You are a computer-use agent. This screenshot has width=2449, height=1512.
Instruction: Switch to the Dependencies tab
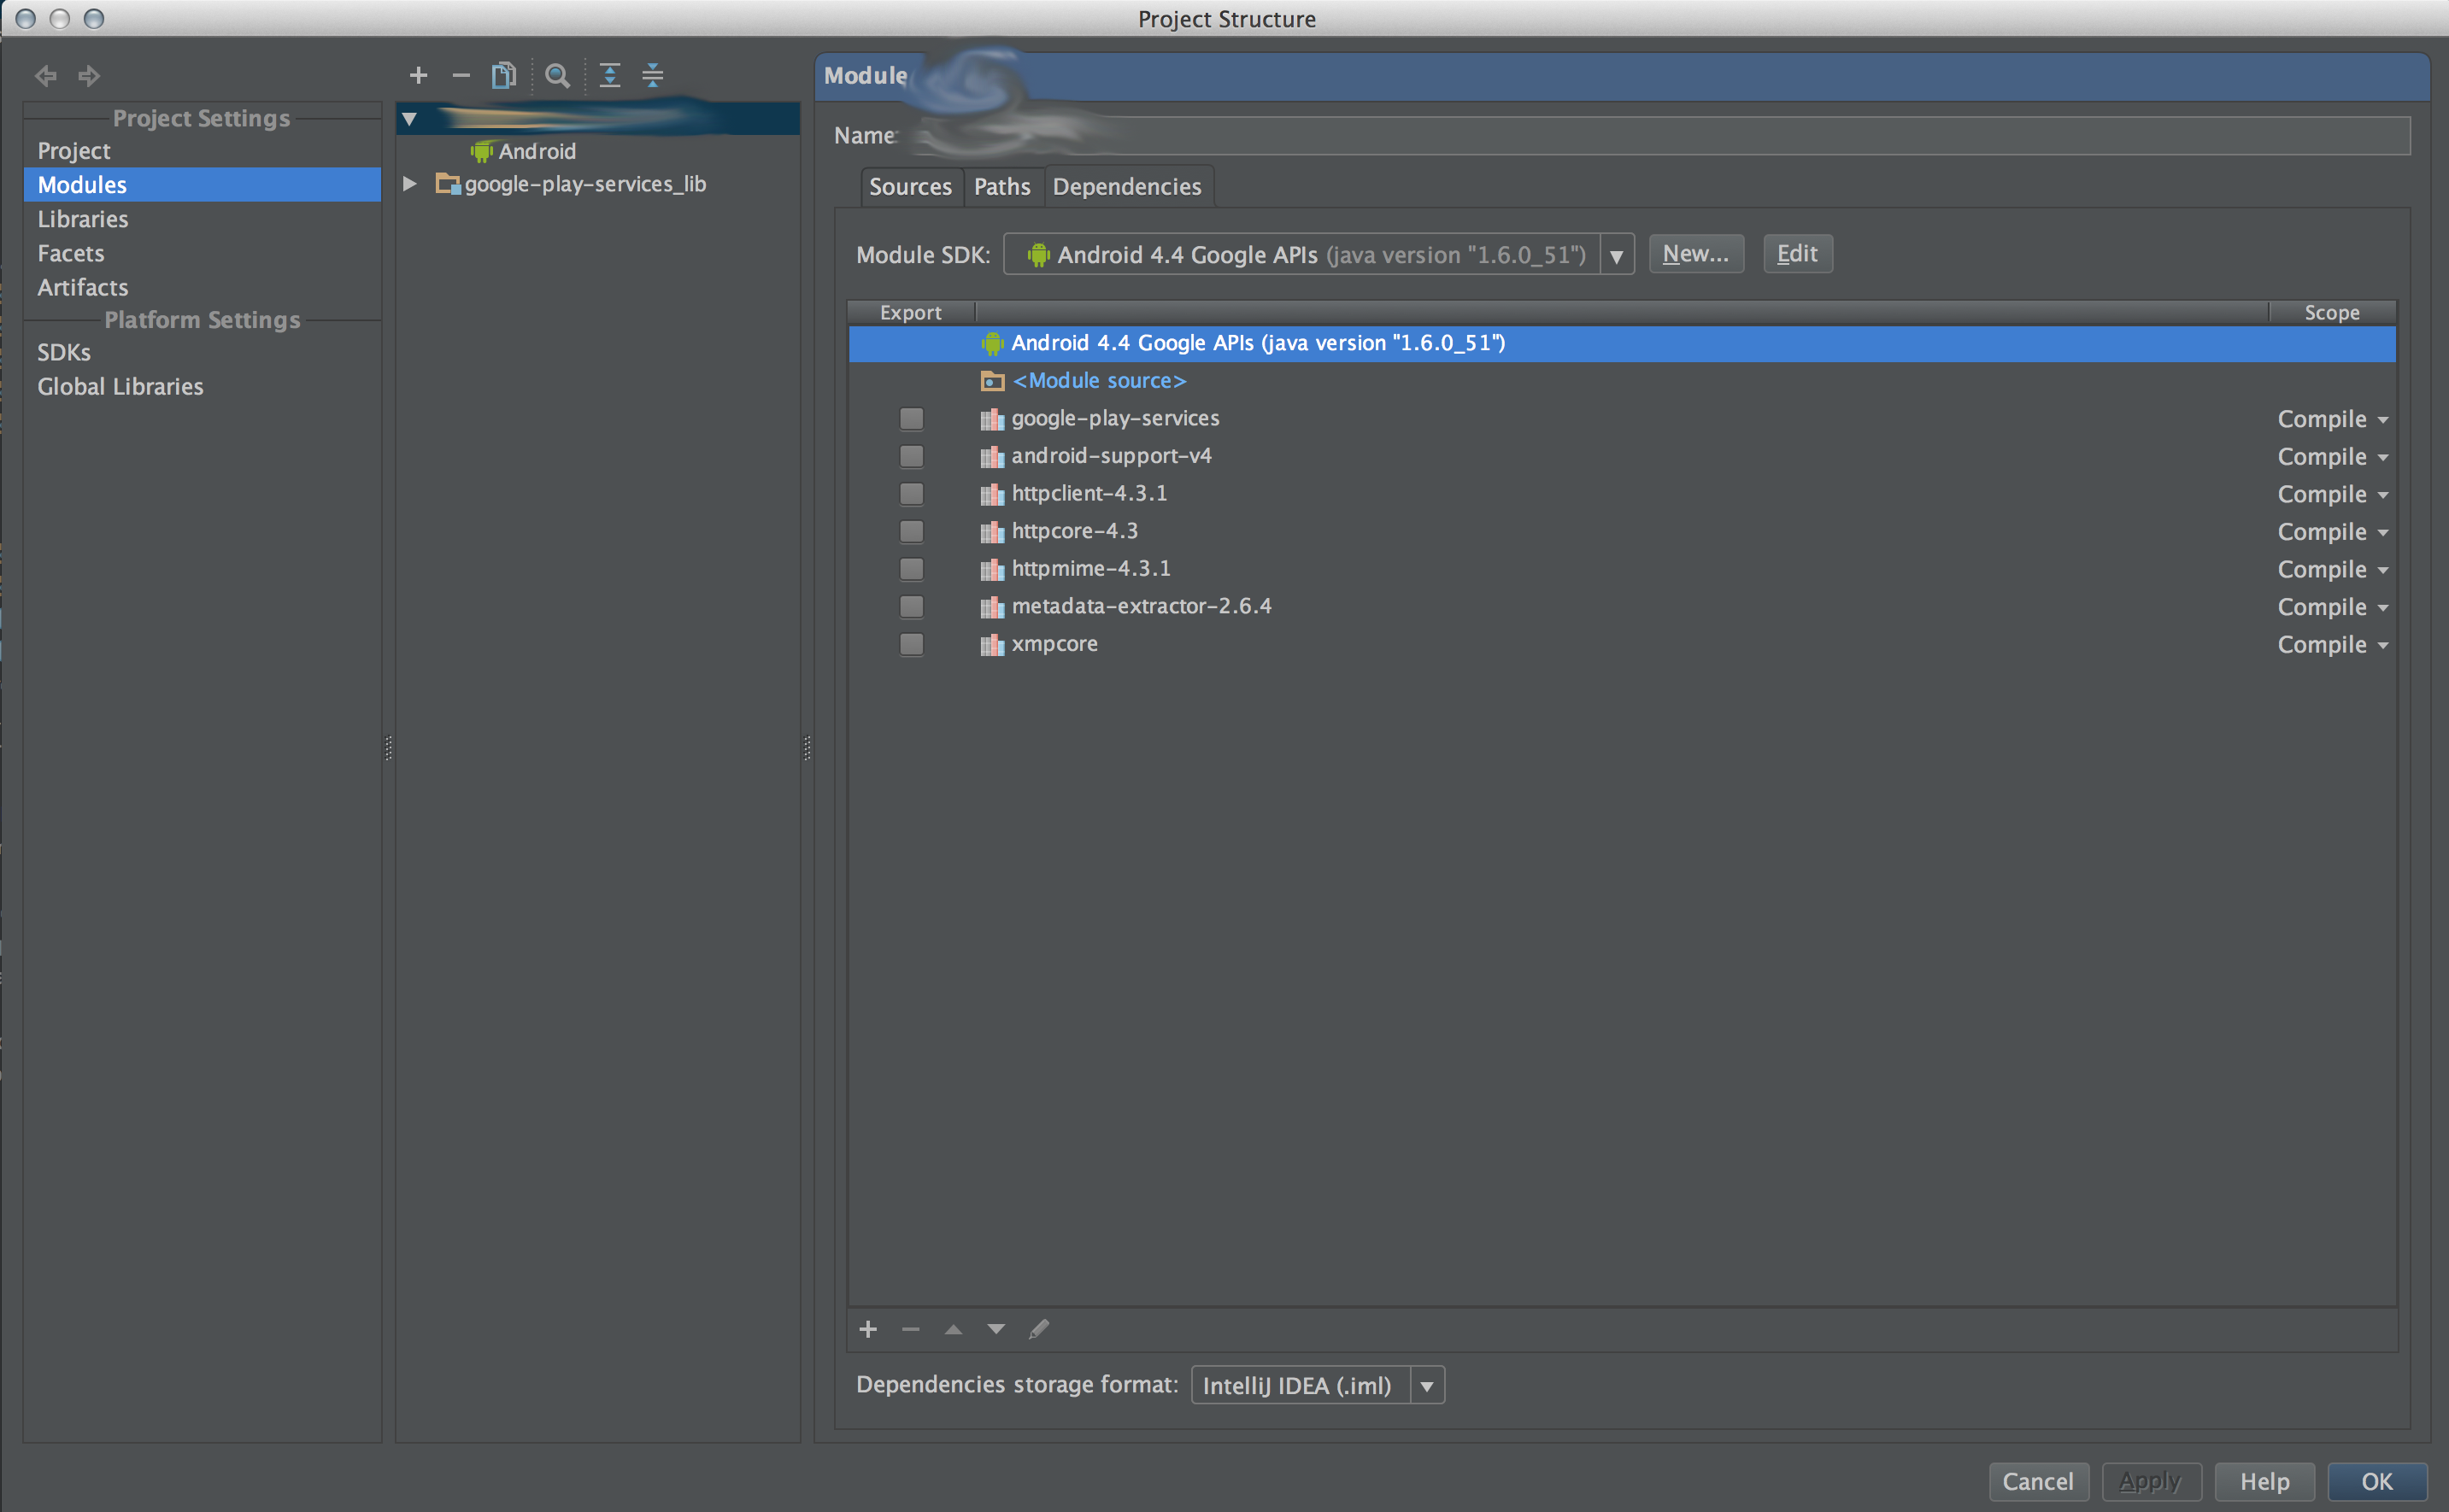point(1127,187)
